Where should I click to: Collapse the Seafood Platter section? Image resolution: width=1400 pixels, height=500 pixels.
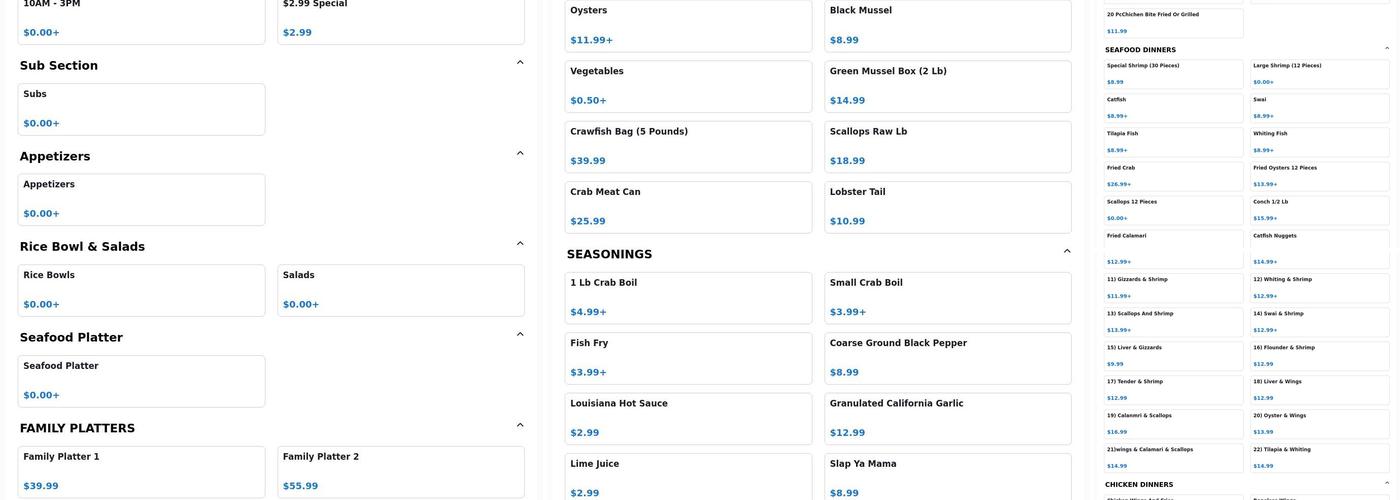520,335
